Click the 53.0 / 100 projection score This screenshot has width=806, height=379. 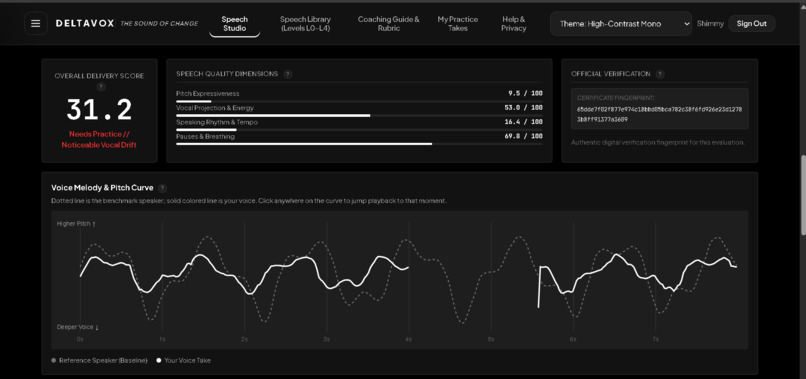(x=524, y=108)
